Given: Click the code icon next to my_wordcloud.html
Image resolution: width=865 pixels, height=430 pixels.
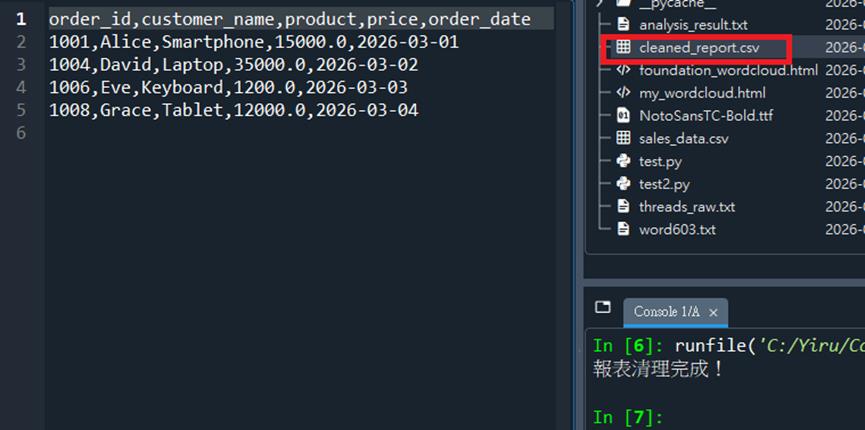Looking at the screenshot, I should click(x=623, y=93).
